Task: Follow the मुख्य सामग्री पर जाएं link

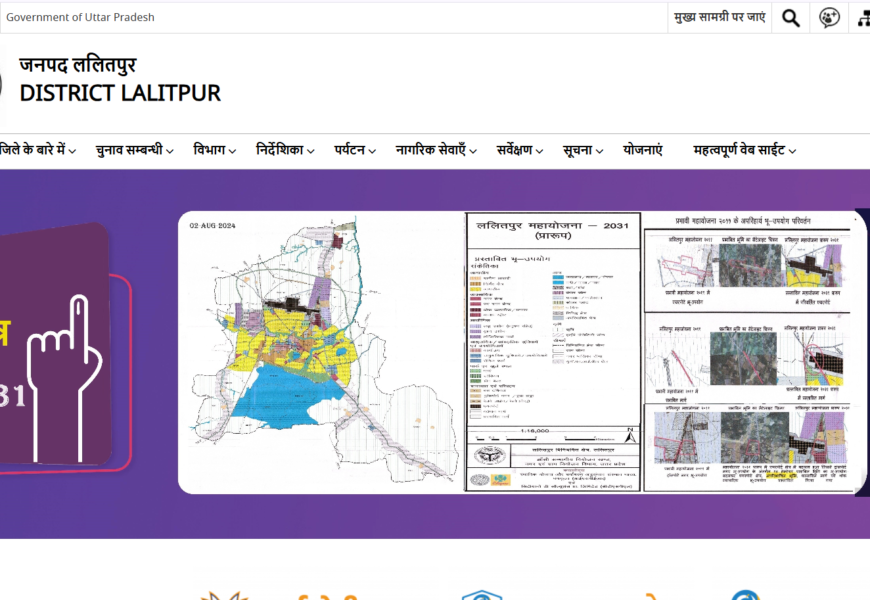Action: click(720, 17)
